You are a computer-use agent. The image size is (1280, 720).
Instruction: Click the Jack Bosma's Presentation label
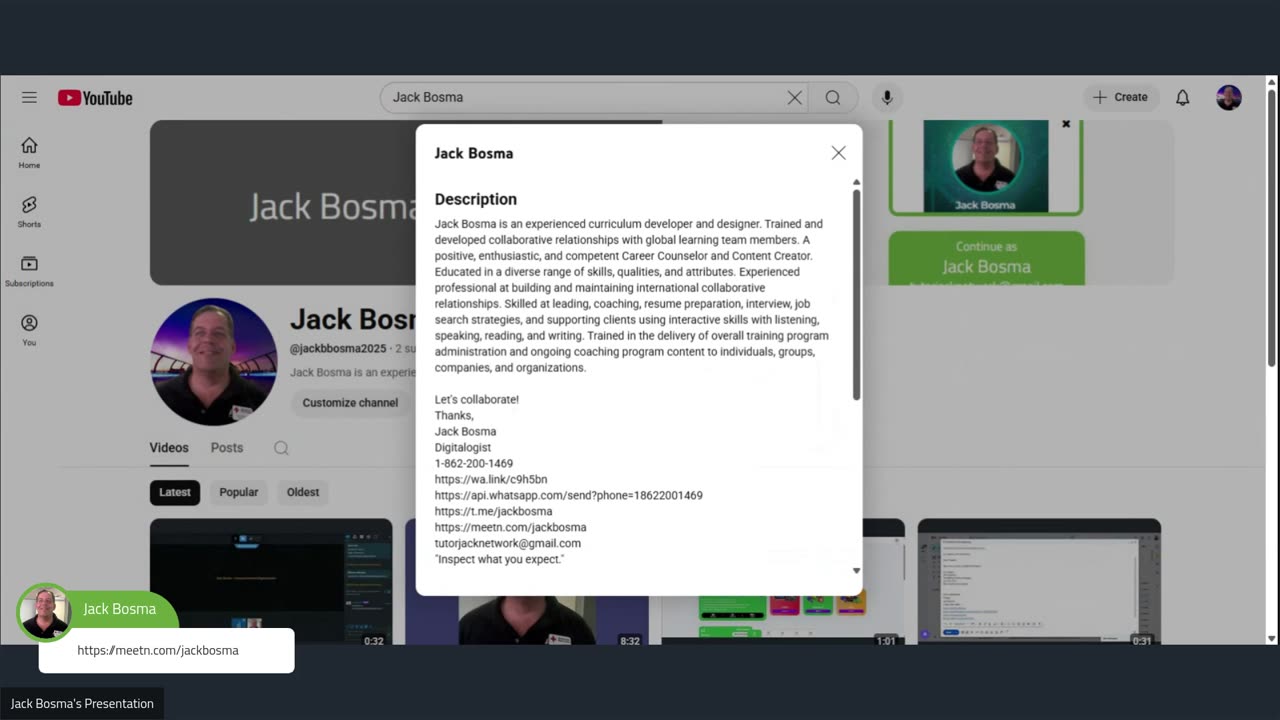pyautogui.click(x=82, y=703)
